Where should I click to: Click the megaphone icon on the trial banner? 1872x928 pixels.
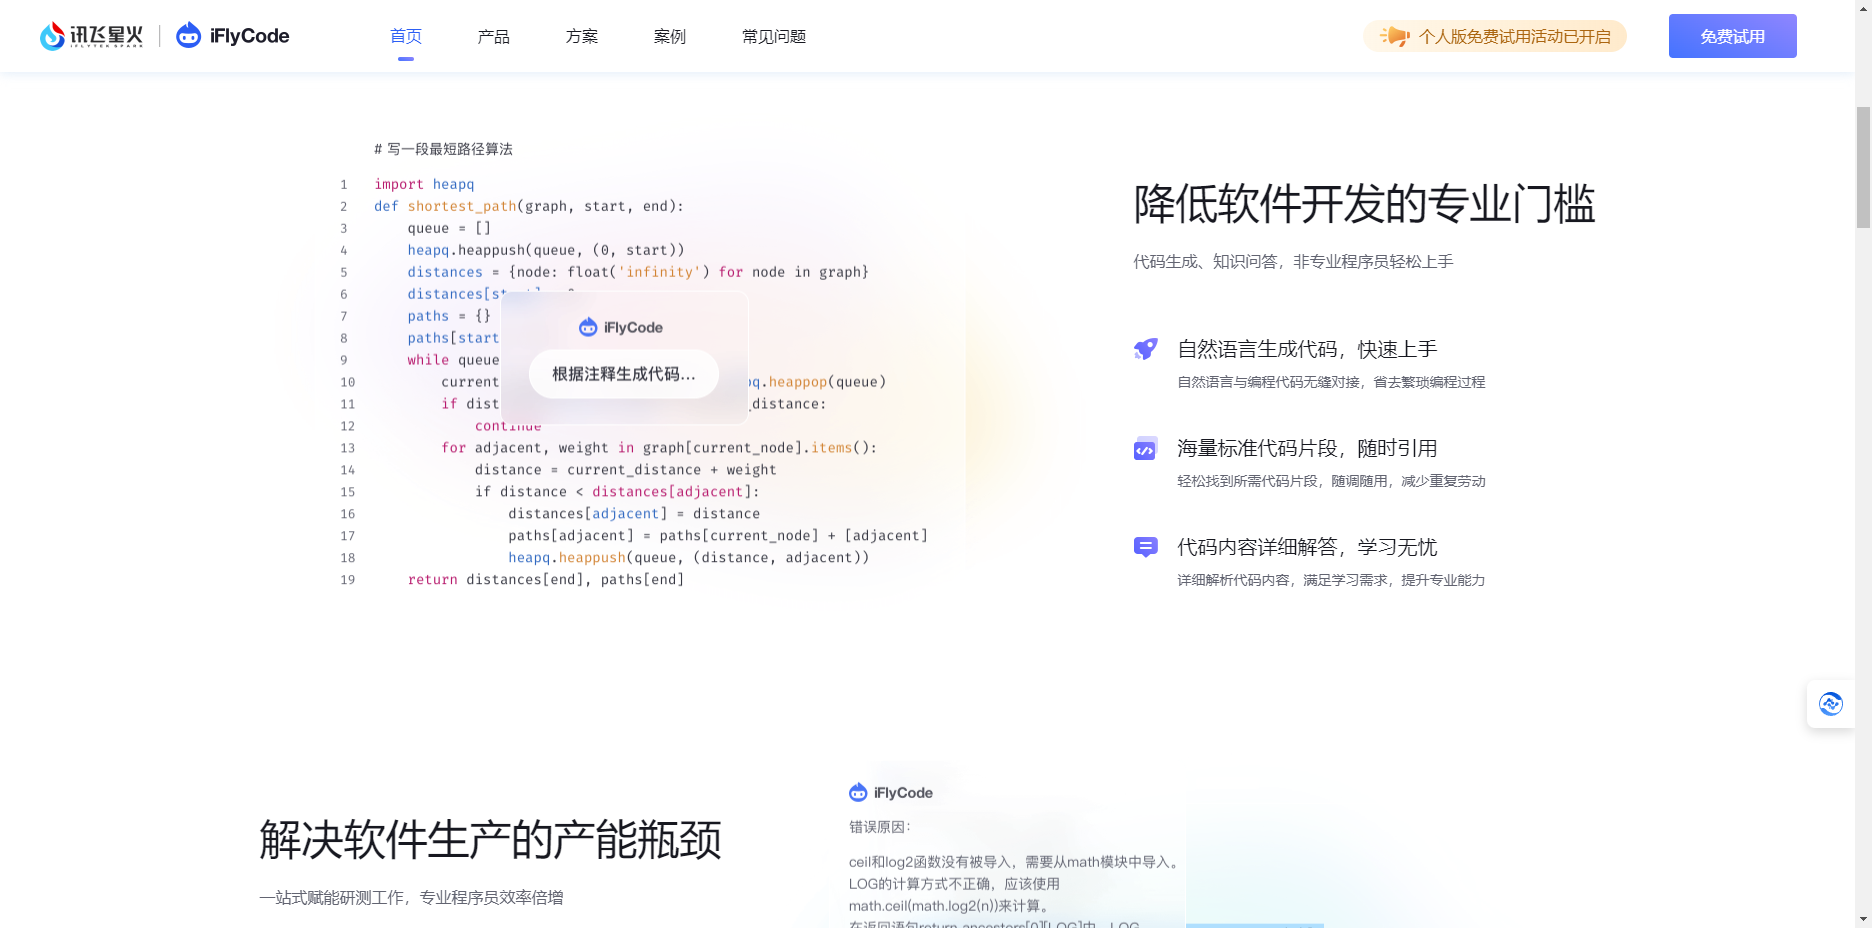pos(1394,35)
